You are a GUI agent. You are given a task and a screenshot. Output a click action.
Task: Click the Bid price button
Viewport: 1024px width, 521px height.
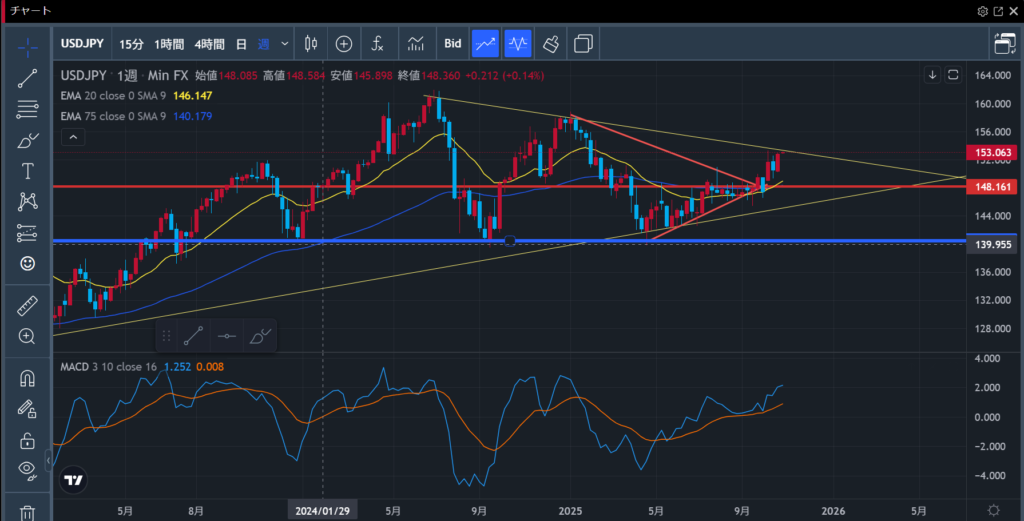click(453, 44)
